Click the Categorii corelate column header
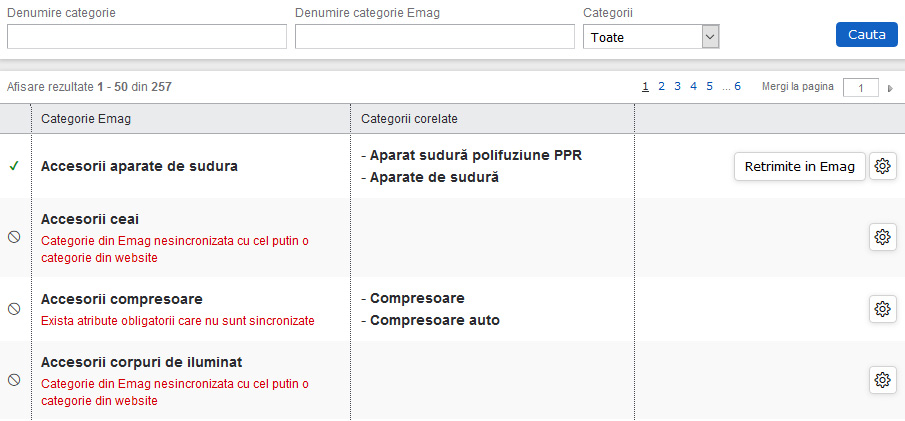 (x=409, y=119)
